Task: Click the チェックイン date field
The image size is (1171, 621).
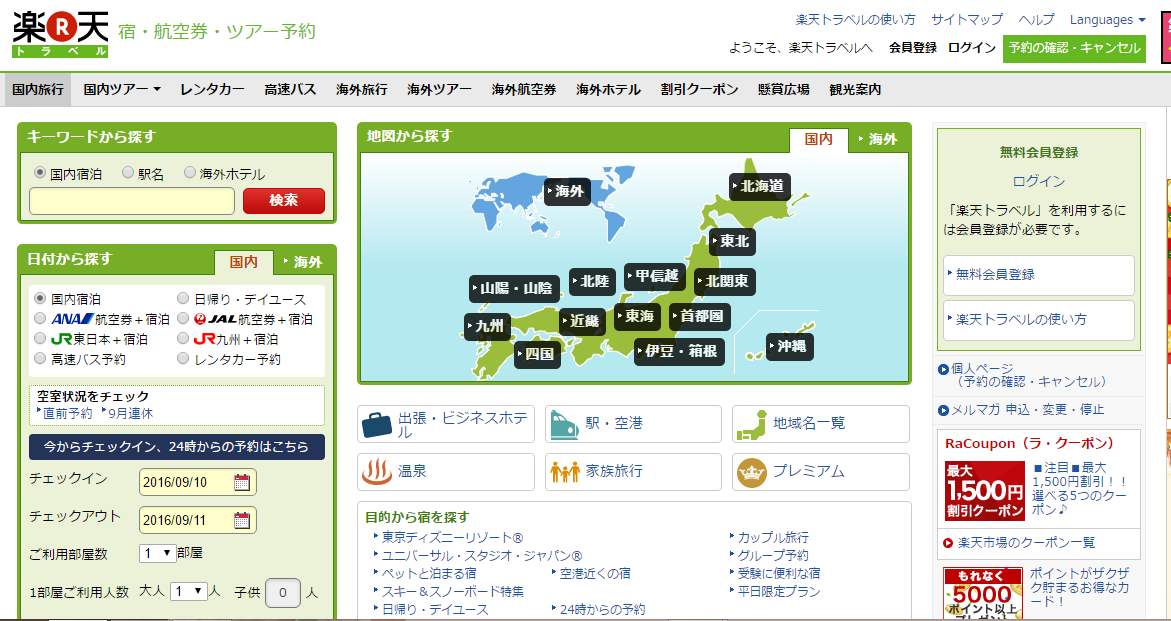Action: pos(198,482)
